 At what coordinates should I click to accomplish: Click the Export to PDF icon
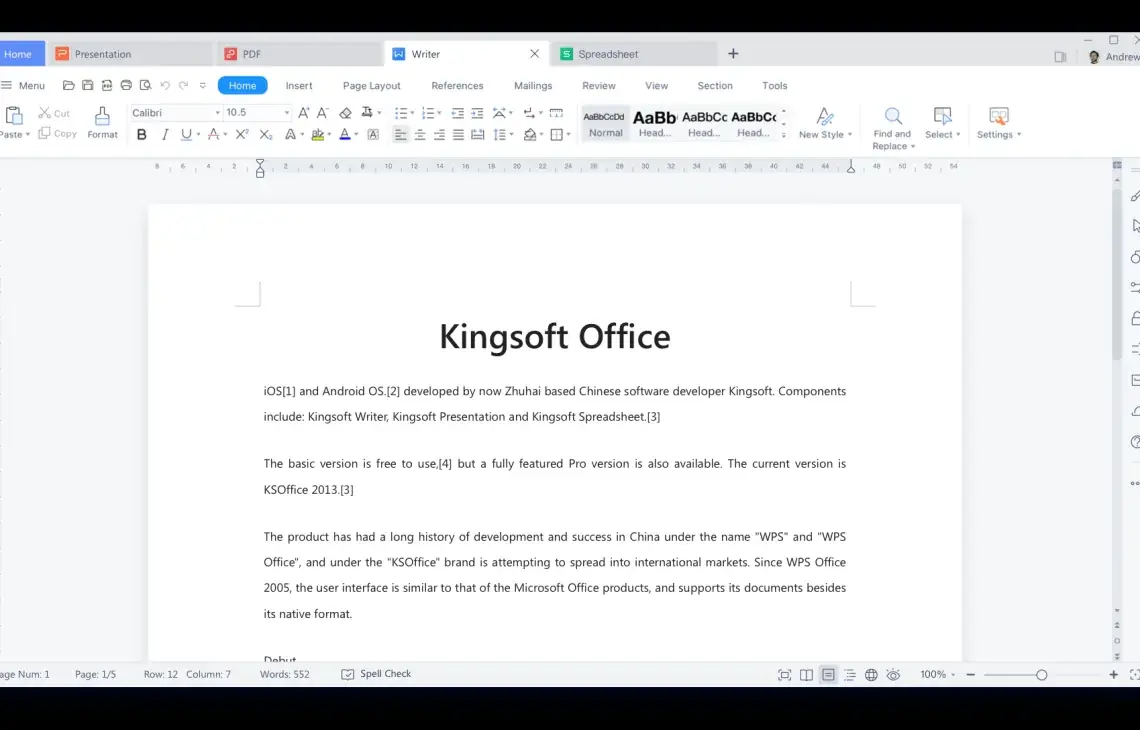(x=107, y=85)
